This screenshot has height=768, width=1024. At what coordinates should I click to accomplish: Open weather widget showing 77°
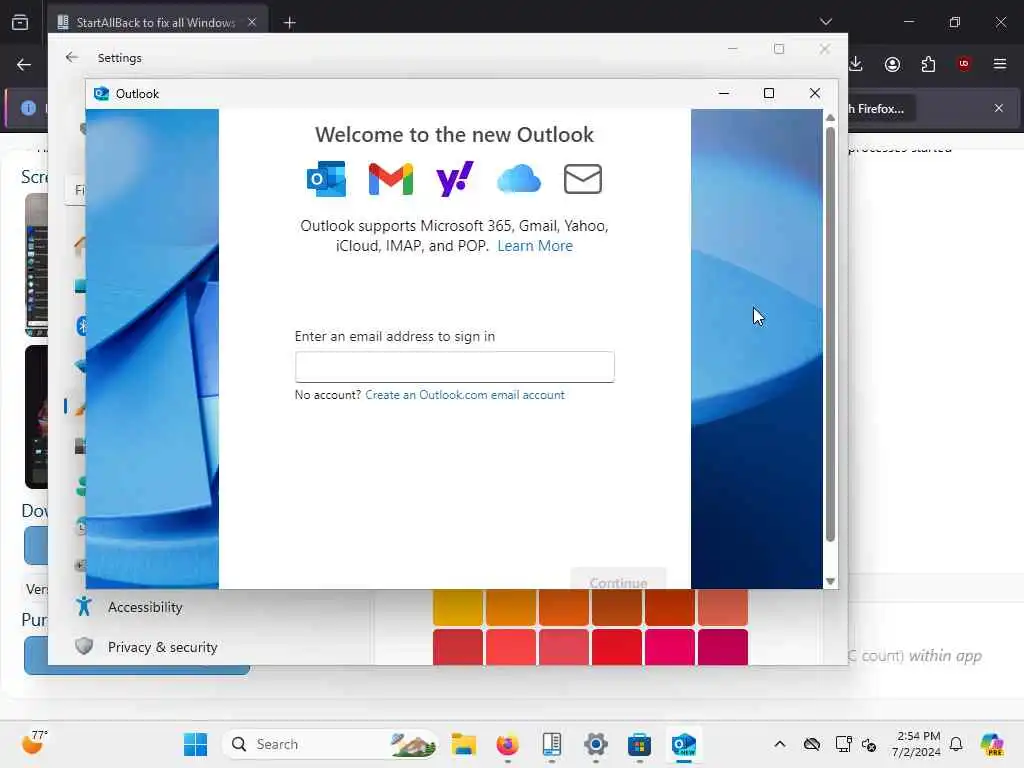click(34, 743)
